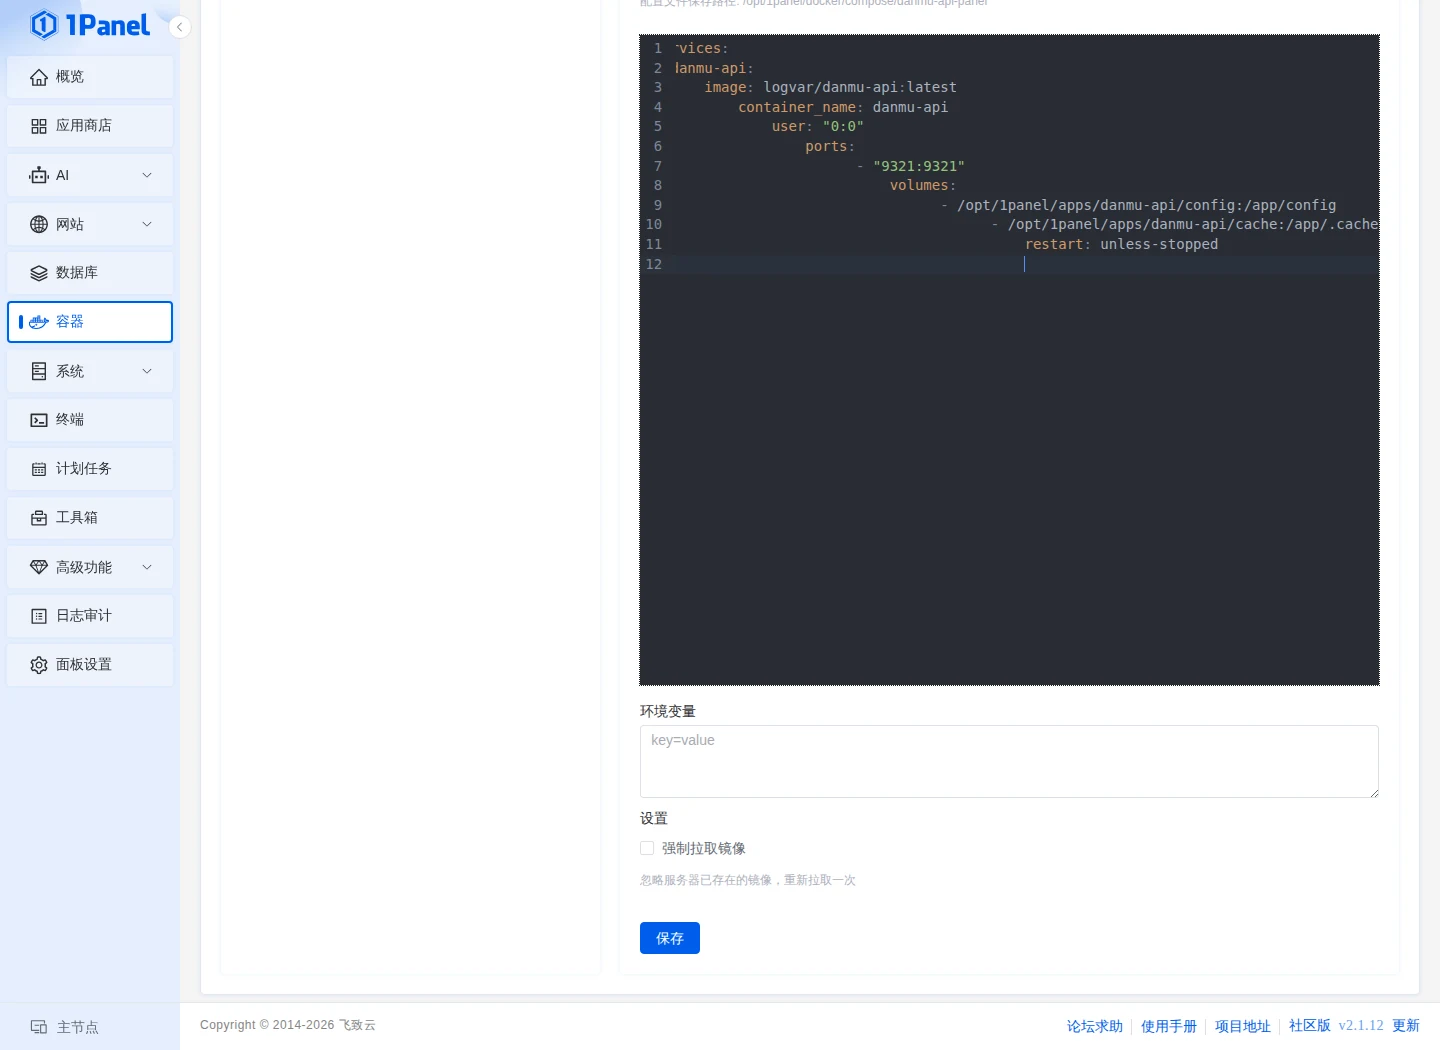This screenshot has height=1050, width=1440.
Task: Click the 主节点 label
Action: tap(78, 1027)
